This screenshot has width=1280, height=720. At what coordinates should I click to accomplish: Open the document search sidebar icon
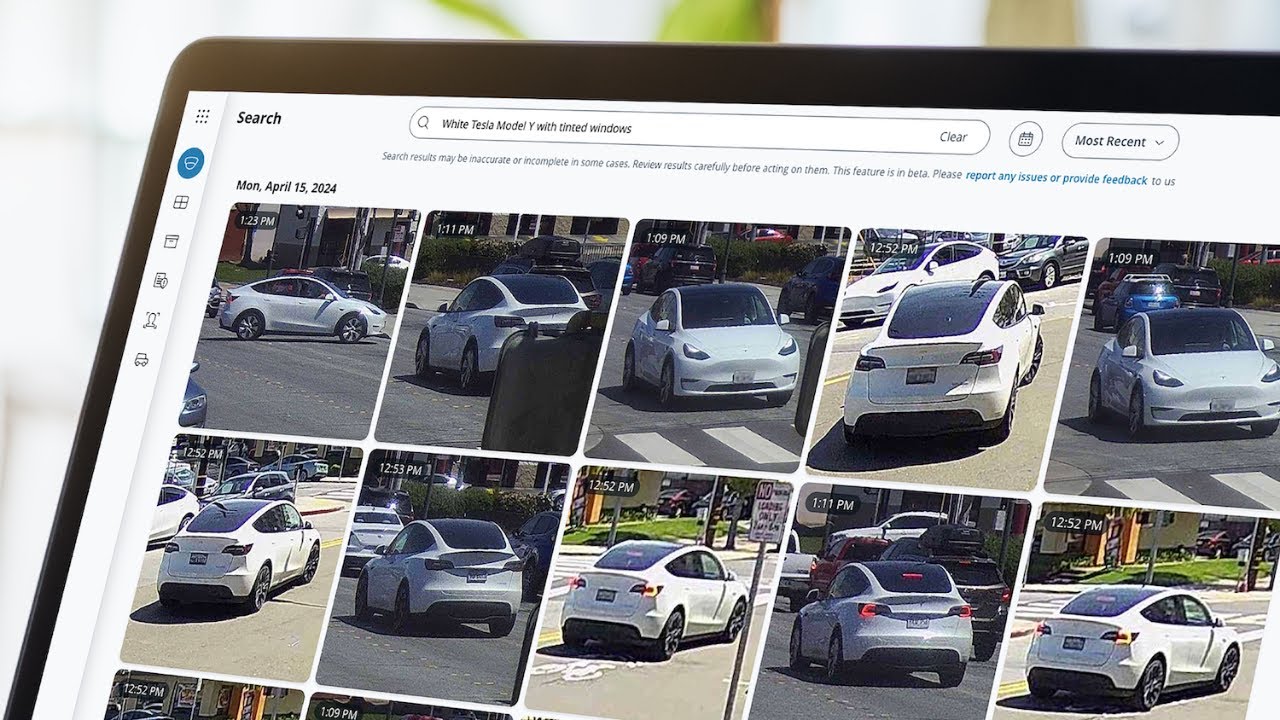coord(161,281)
